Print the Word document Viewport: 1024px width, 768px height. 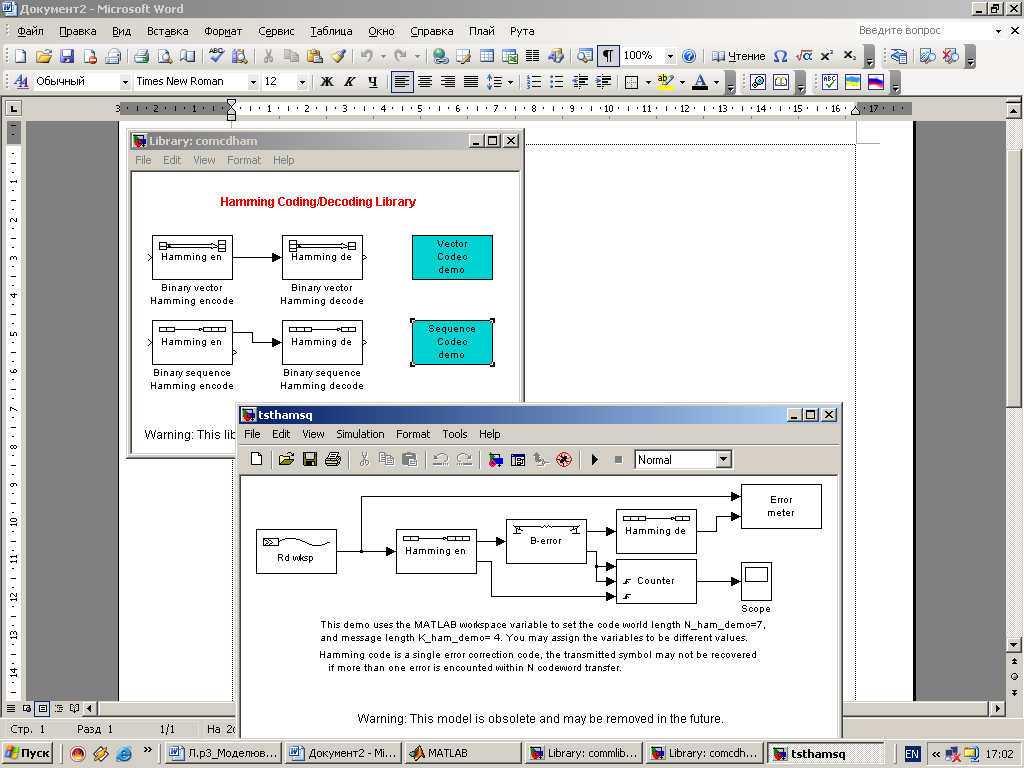tap(141, 56)
